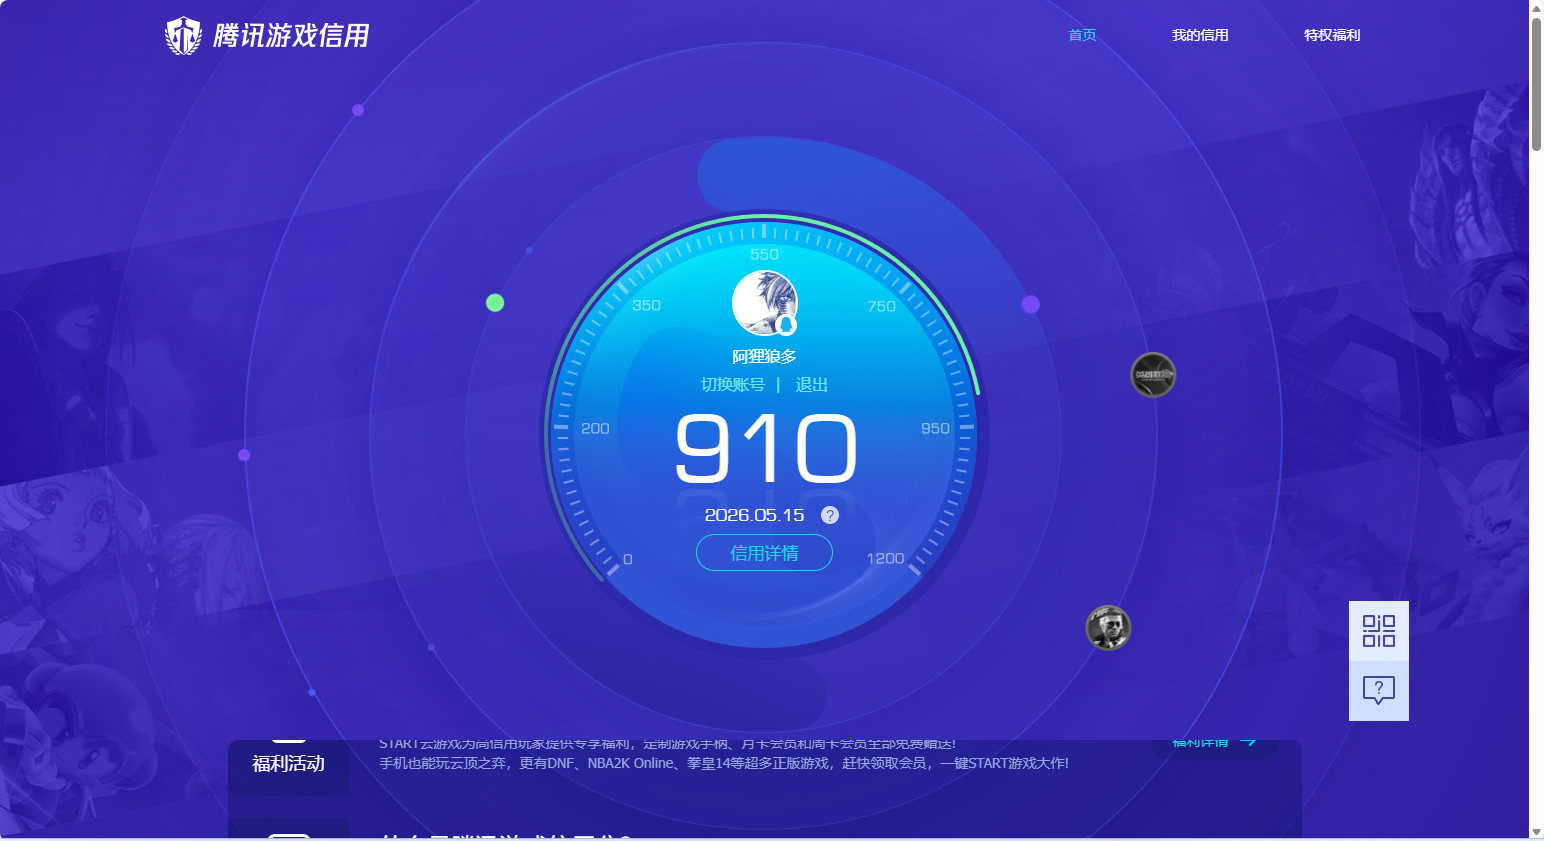Open the 特权福利 tab
1544x841 pixels.
tap(1332, 35)
